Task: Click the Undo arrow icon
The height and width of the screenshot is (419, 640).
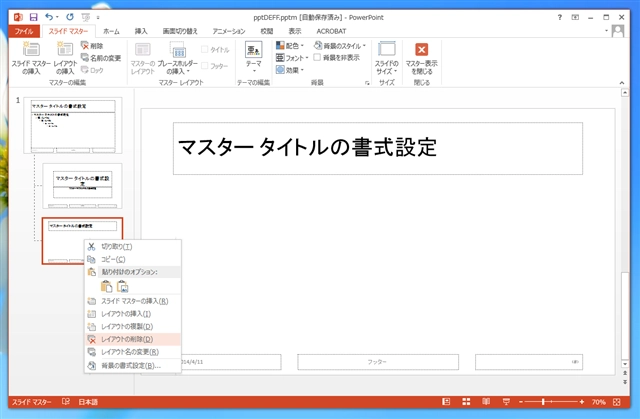Action: coord(49,17)
